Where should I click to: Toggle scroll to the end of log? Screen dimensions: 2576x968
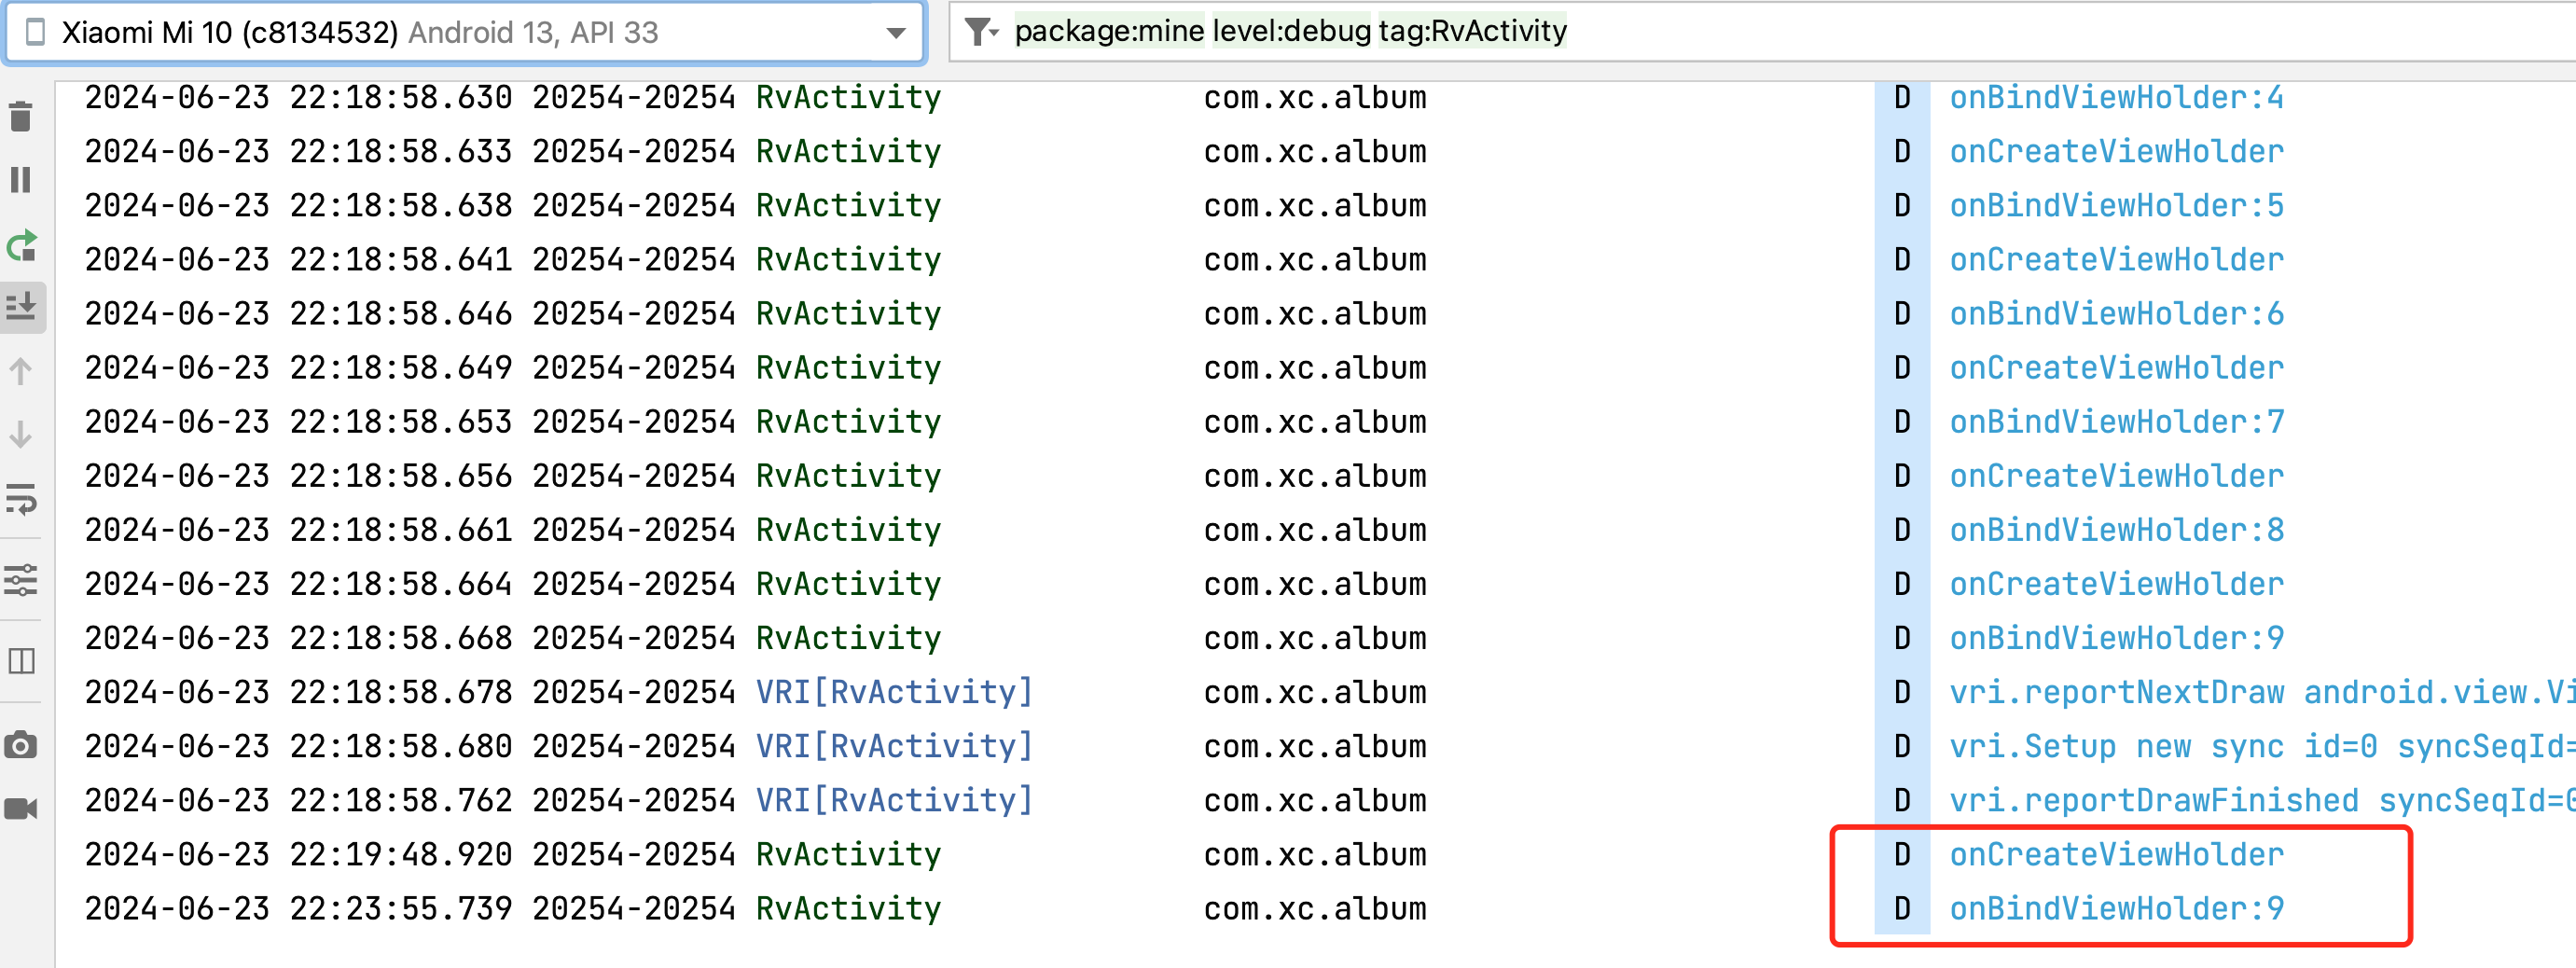coord(21,306)
